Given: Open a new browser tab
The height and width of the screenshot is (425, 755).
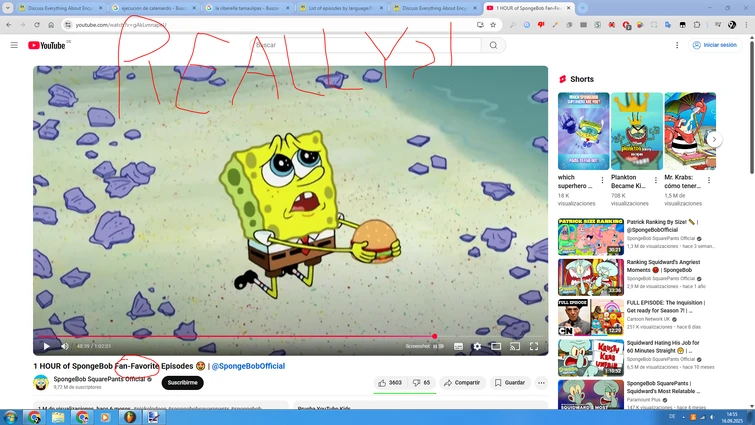Looking at the screenshot, I should pyautogui.click(x=582, y=8).
